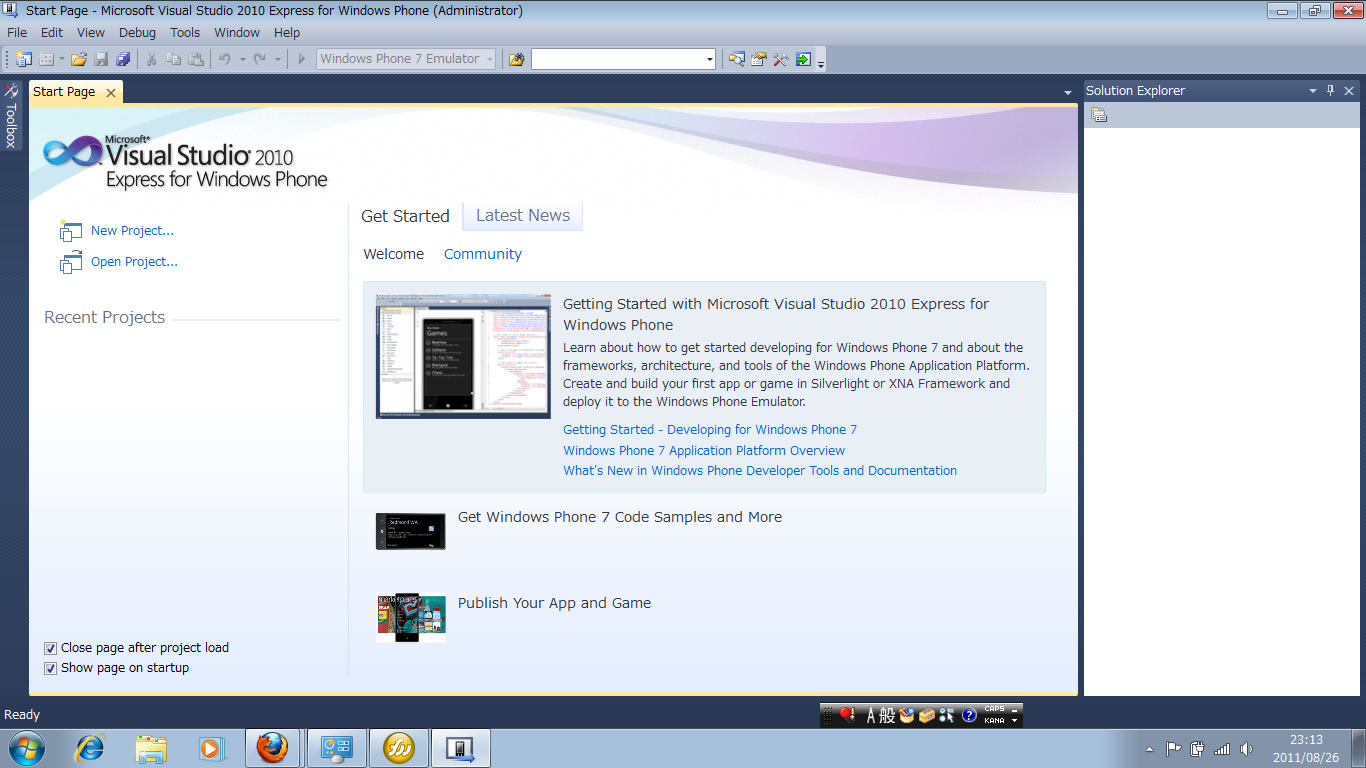Click the New Project toolbar icon
Viewport: 1366px width, 768px height.
click(24, 59)
